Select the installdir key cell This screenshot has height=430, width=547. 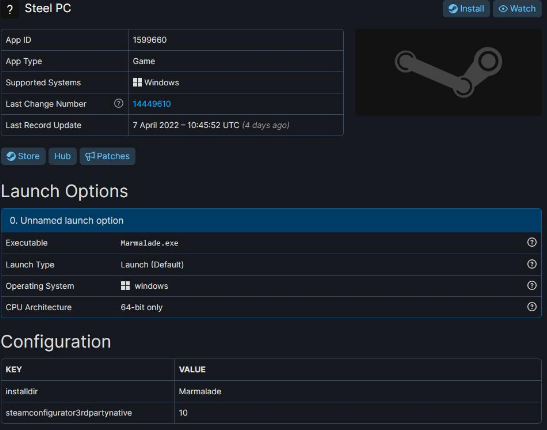[88, 391]
